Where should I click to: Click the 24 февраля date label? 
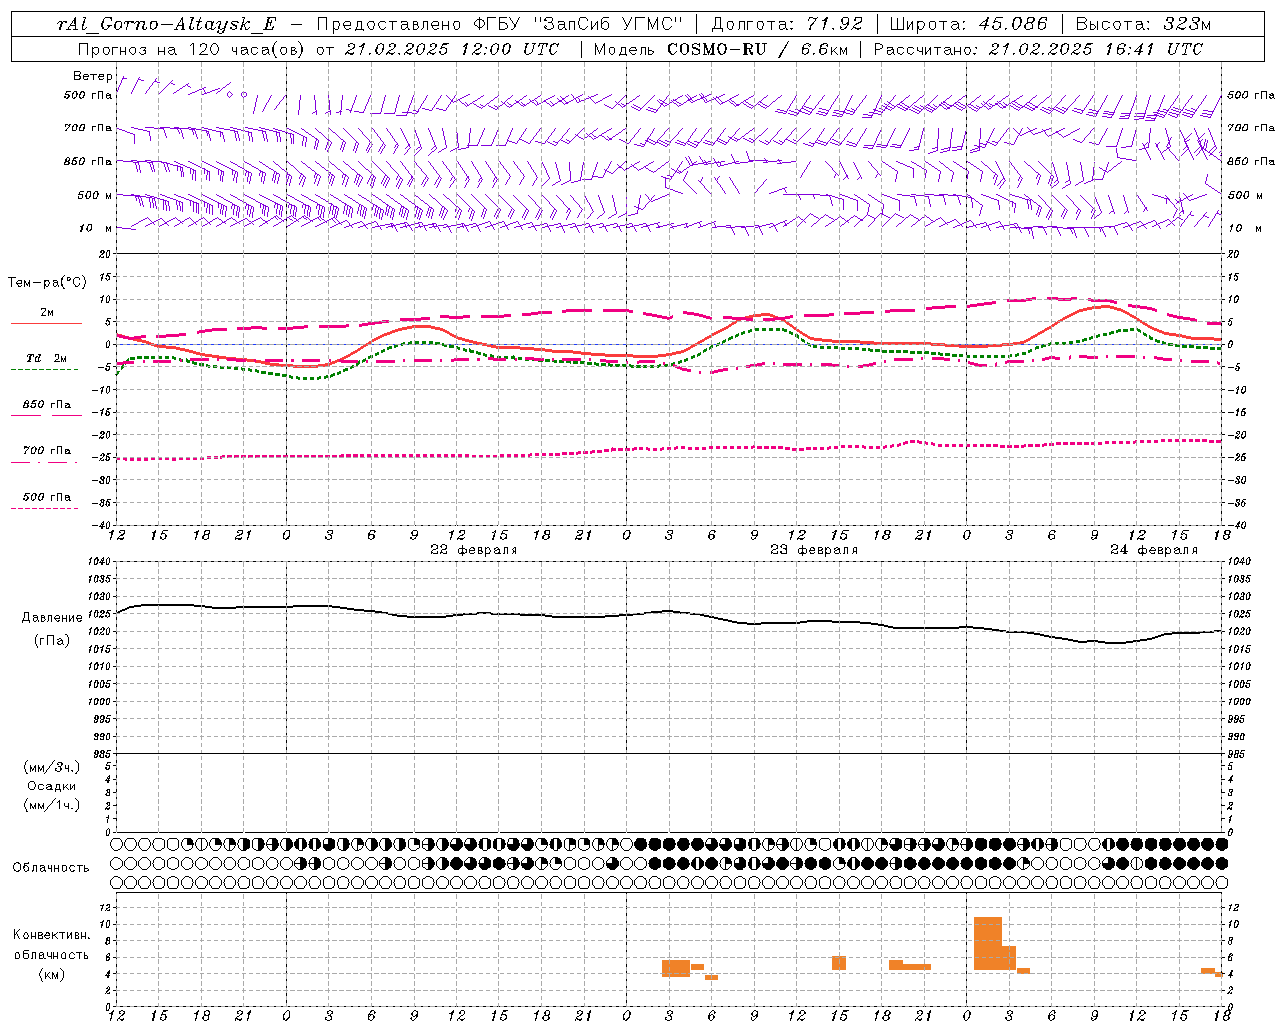coord(1154,550)
